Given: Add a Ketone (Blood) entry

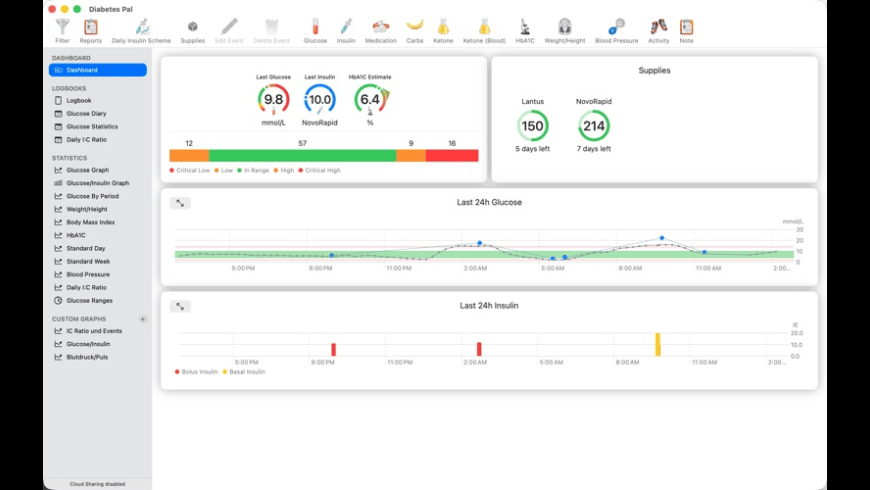Looking at the screenshot, I should tap(484, 31).
